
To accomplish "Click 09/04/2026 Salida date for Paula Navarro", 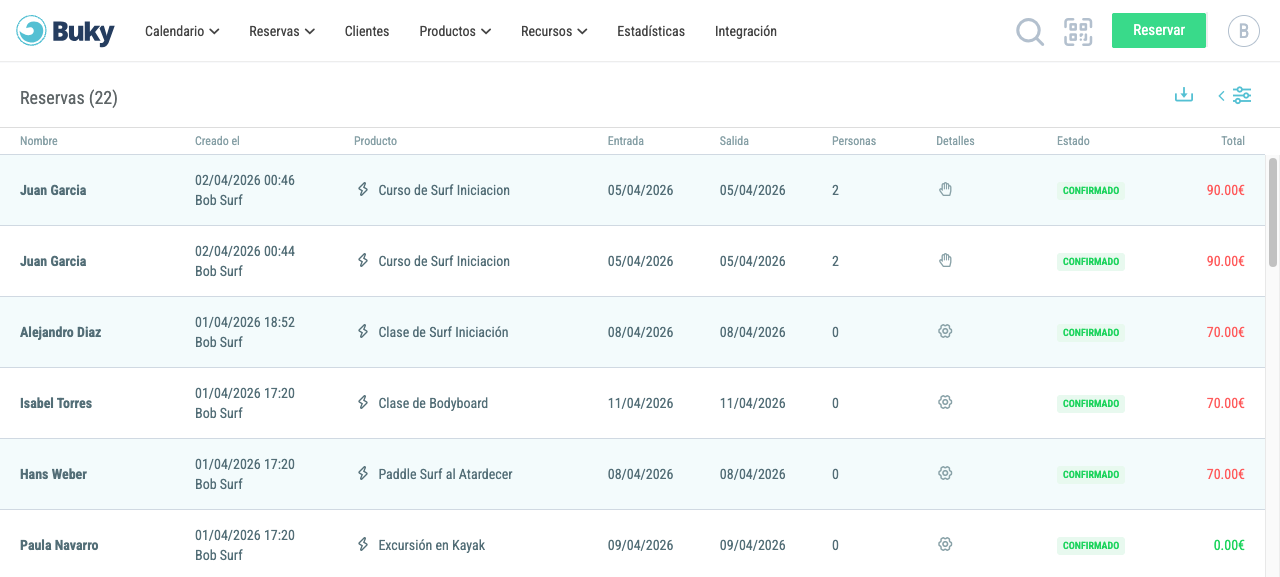I will click(753, 545).
